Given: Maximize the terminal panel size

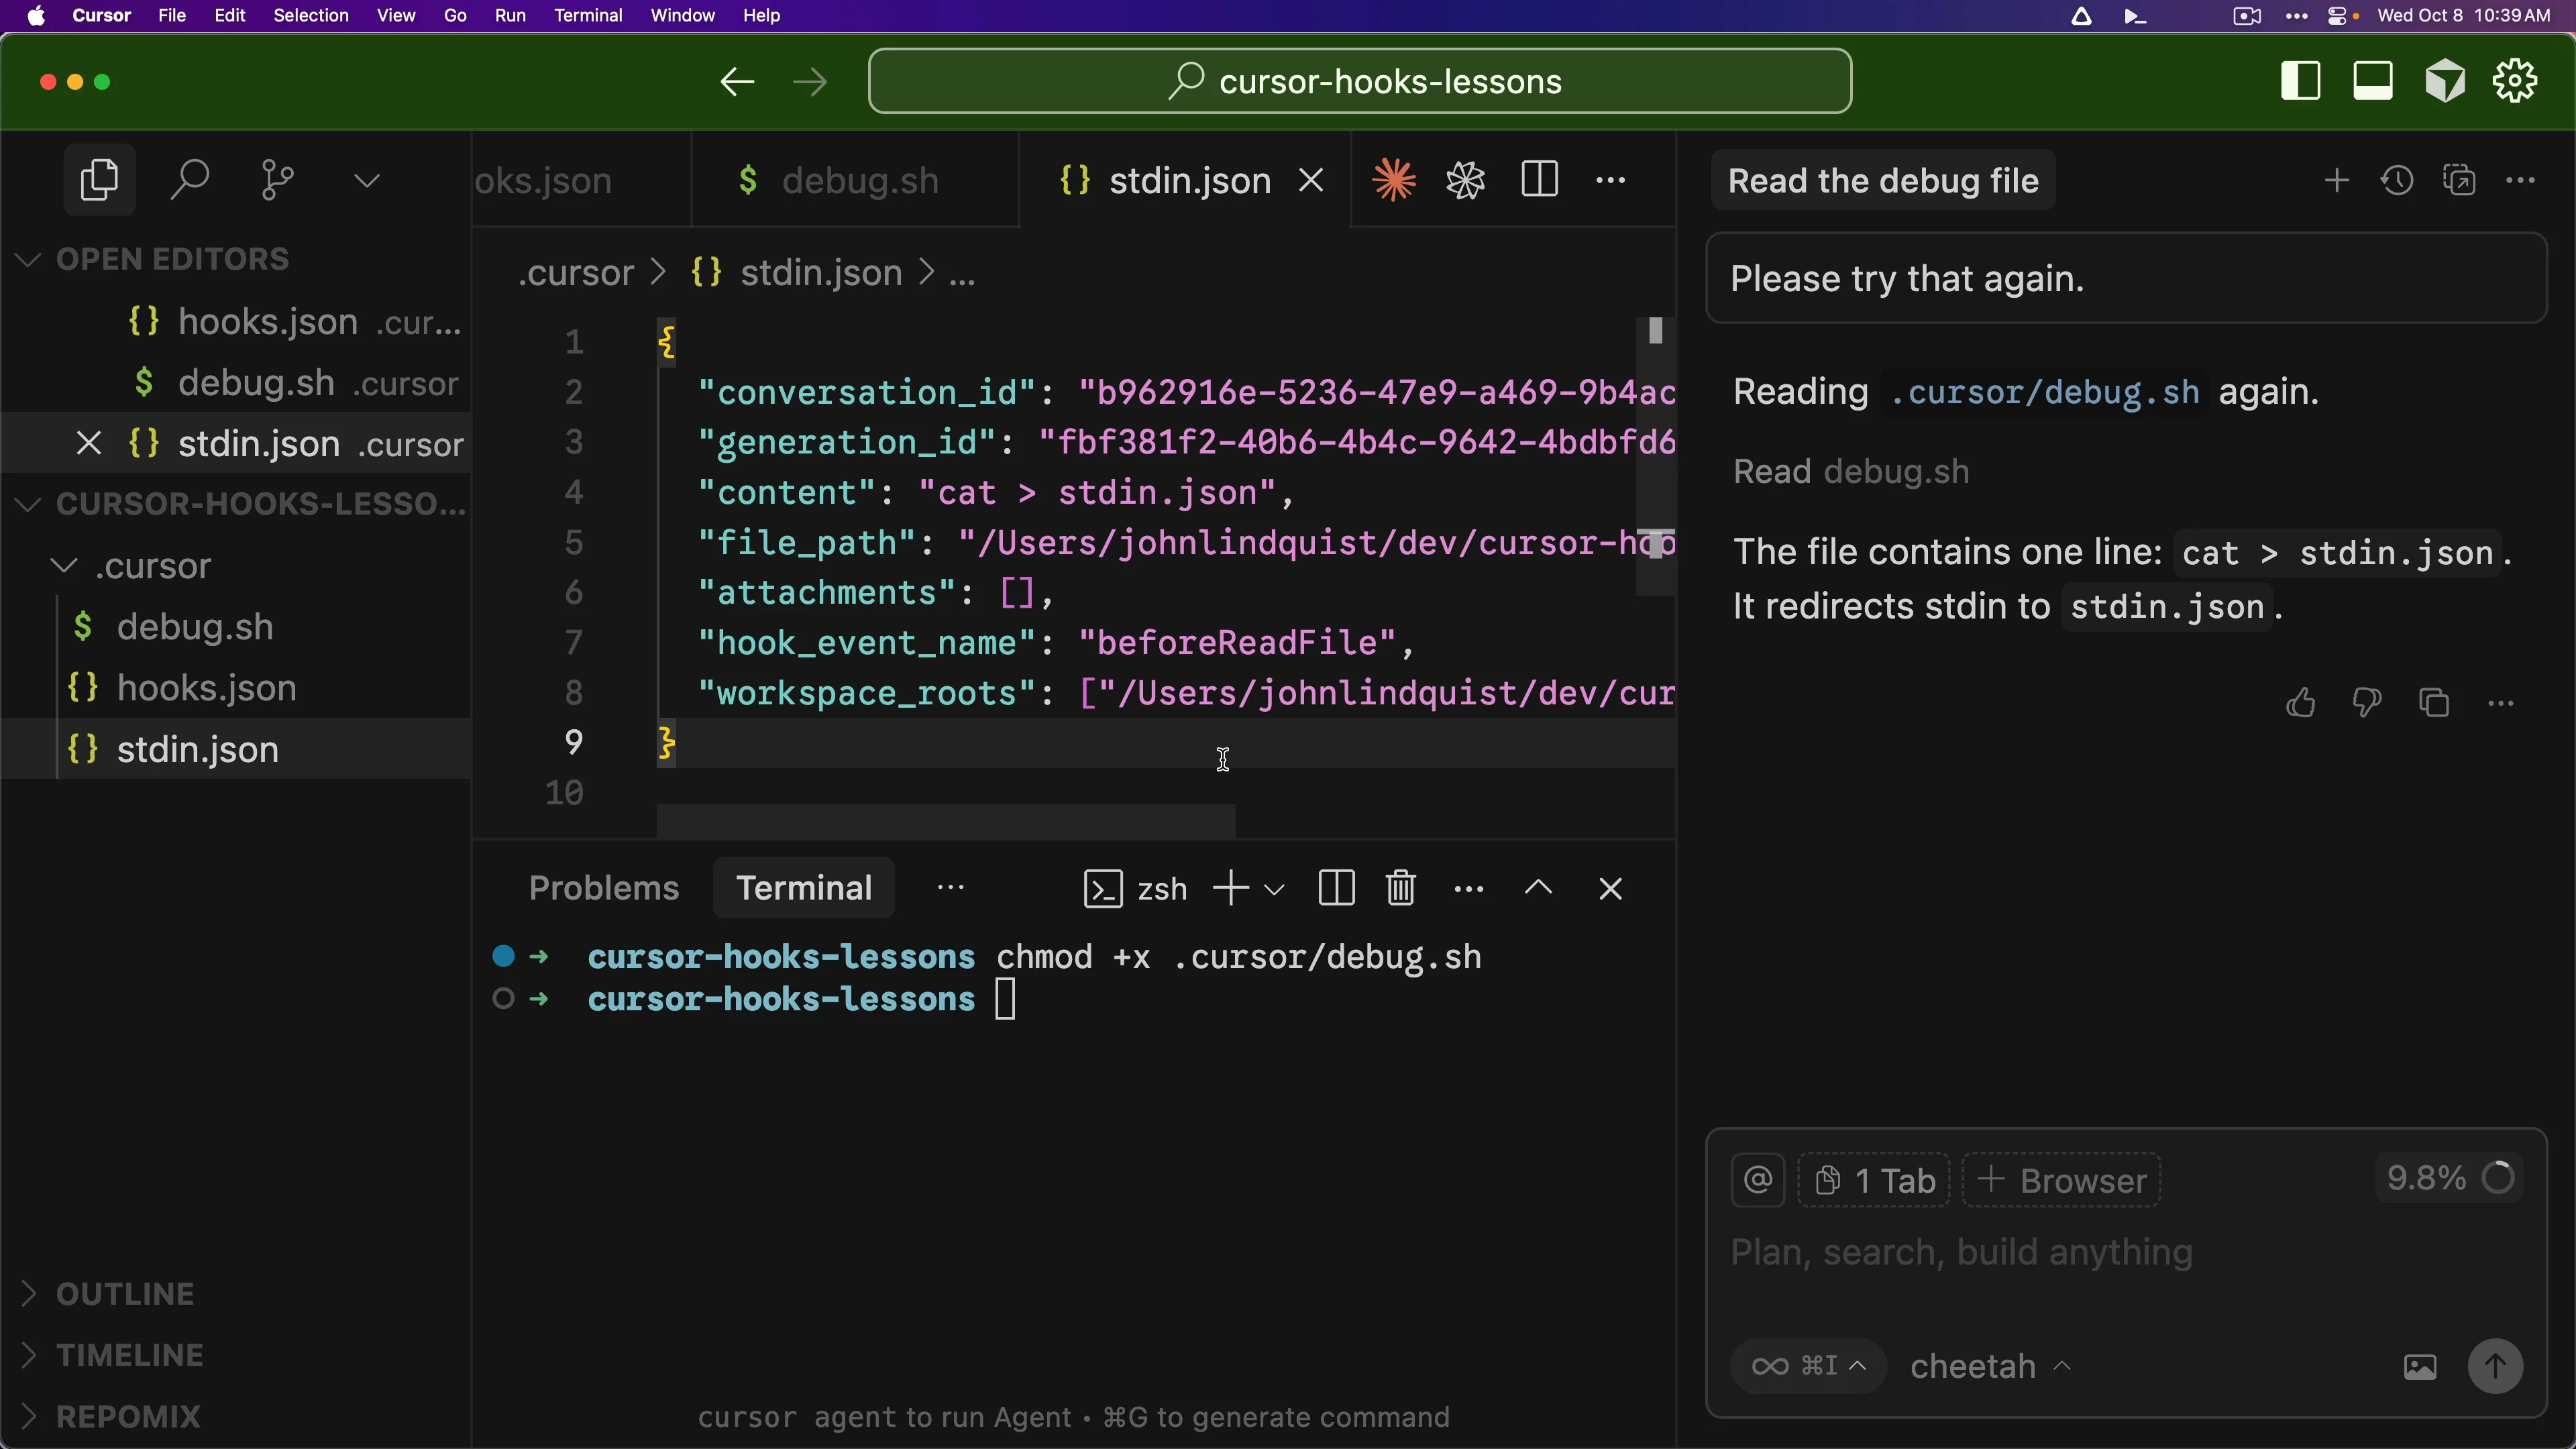Looking at the screenshot, I should [x=1538, y=888].
